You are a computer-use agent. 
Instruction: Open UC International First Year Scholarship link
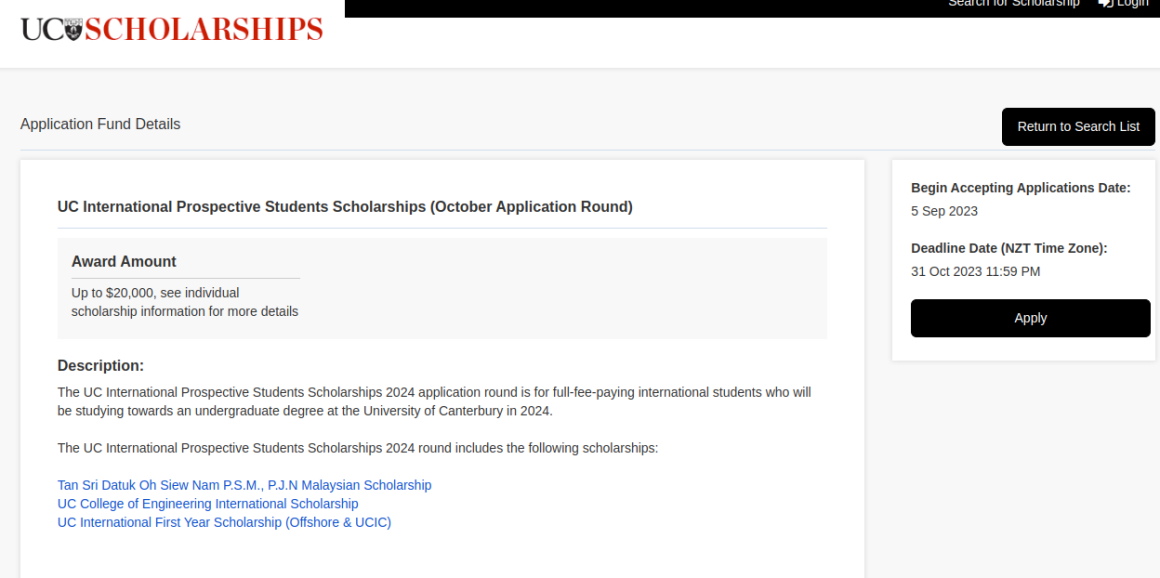click(x=224, y=522)
